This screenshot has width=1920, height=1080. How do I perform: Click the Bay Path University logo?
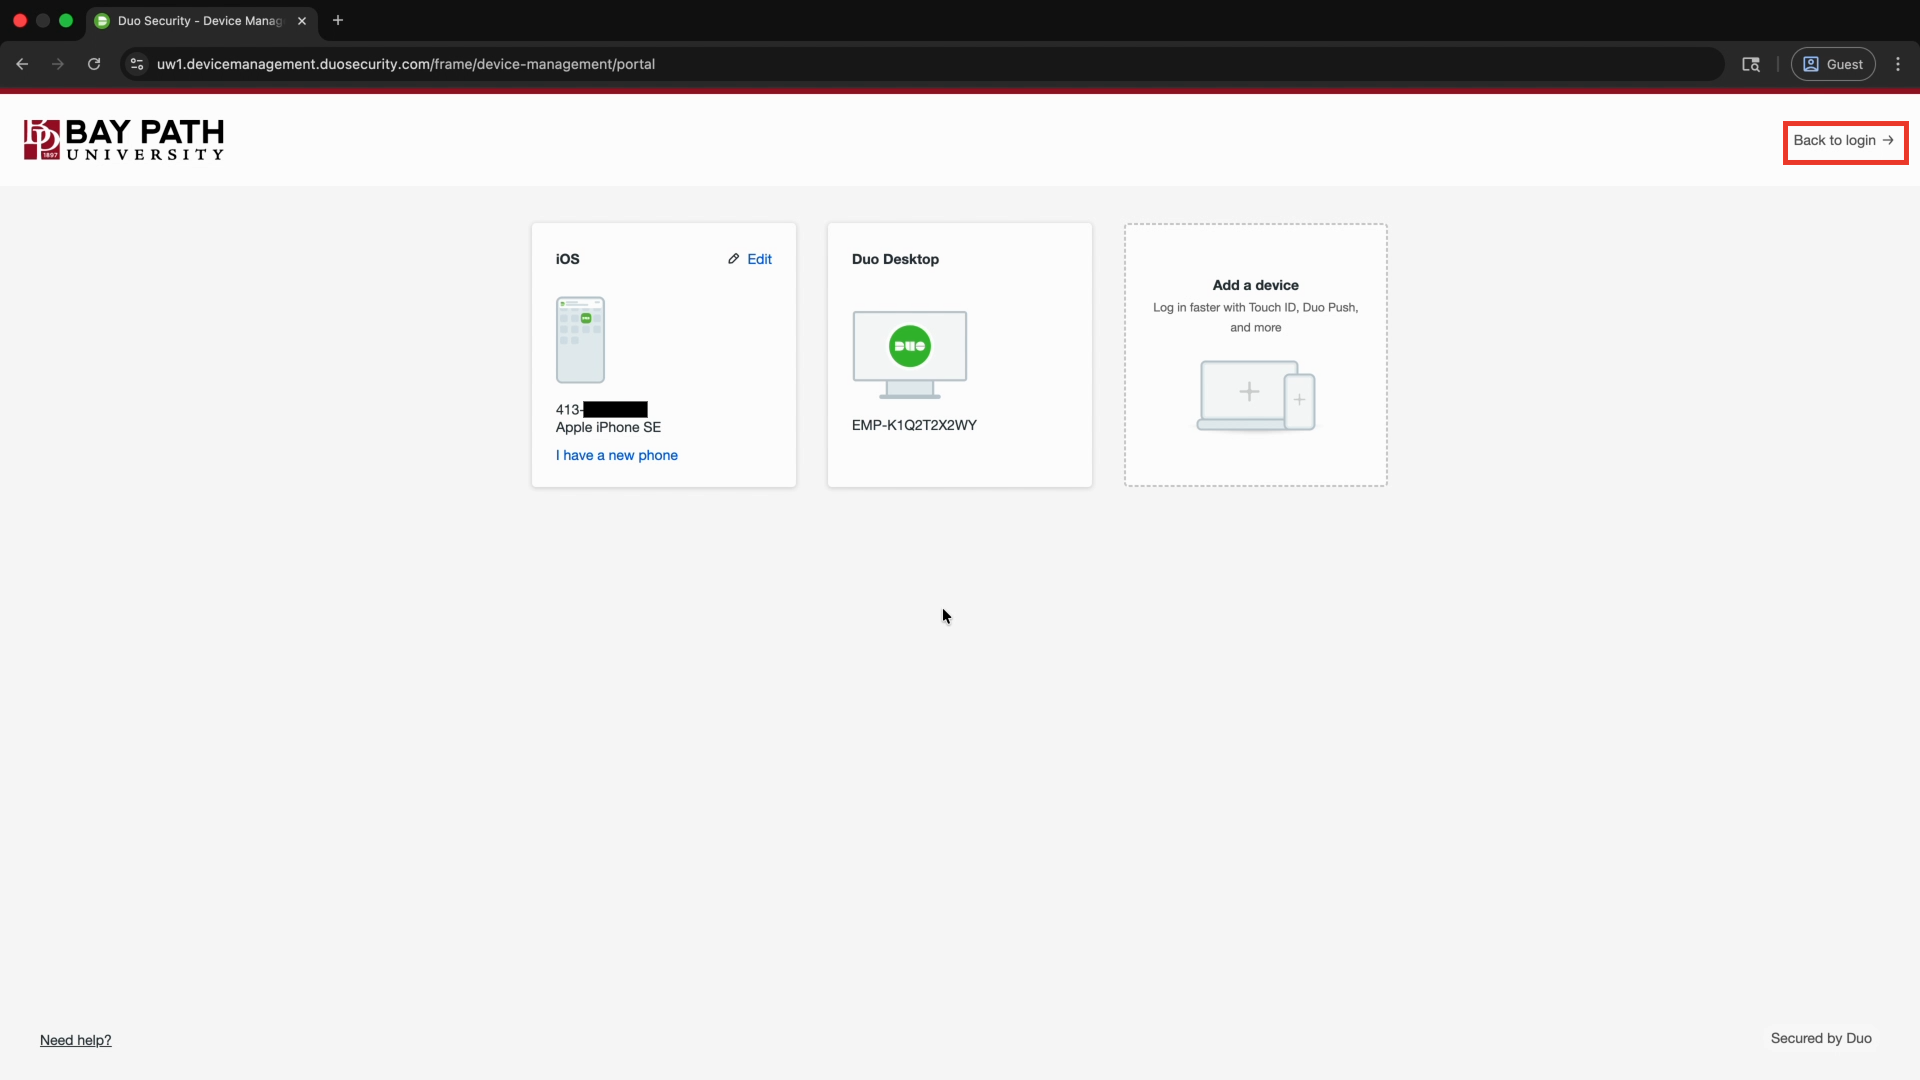click(x=124, y=140)
